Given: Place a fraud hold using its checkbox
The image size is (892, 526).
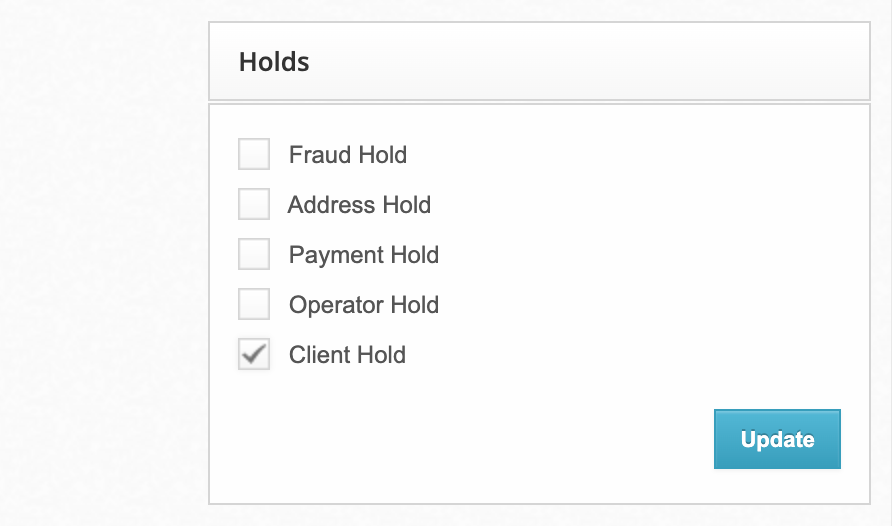Looking at the screenshot, I should point(254,154).
